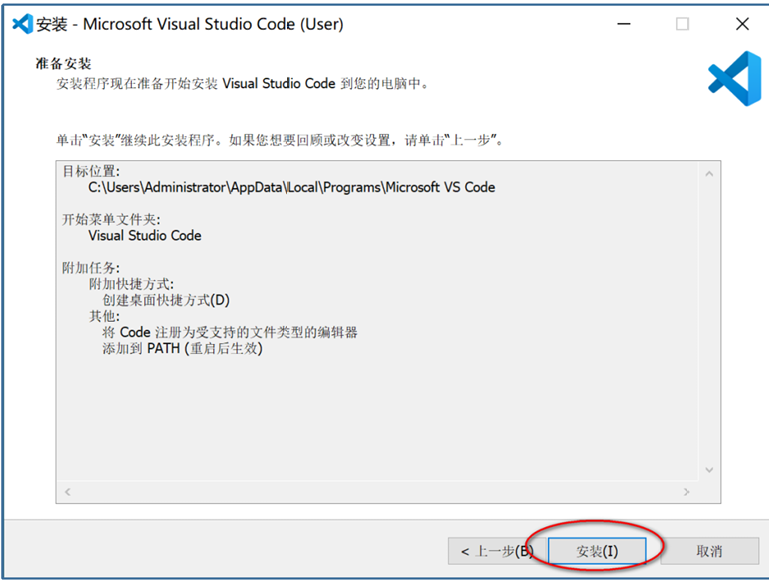Click the summary box scroll down arrow

click(709, 470)
